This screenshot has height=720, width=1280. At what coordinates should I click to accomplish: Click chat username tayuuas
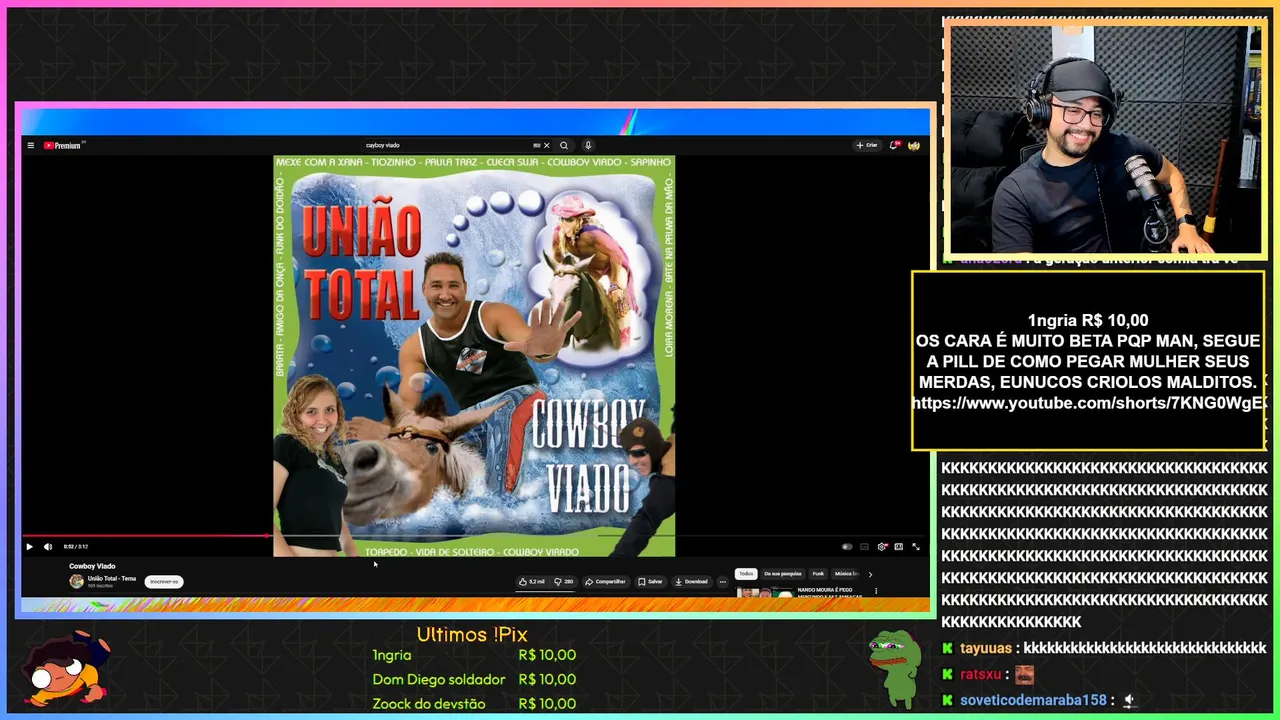pyautogui.click(x=986, y=648)
